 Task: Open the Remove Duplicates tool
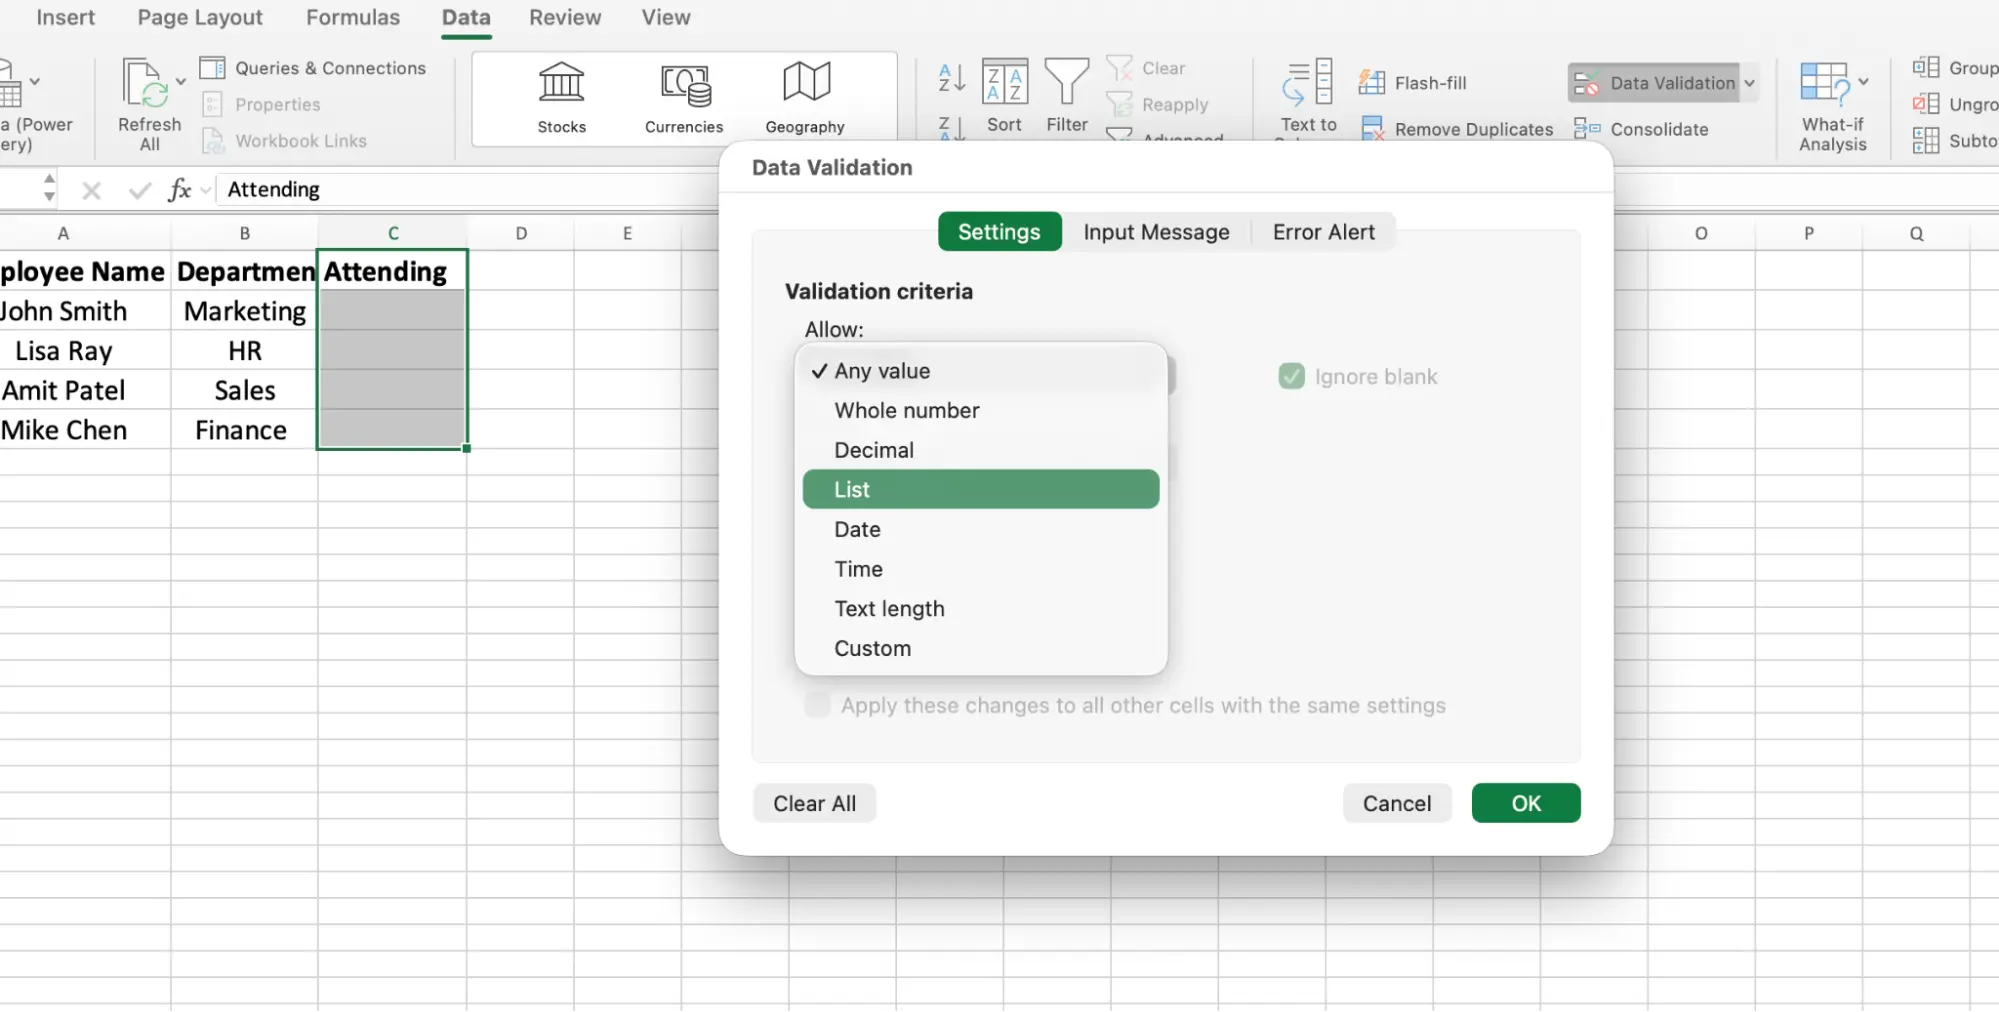coord(1374,128)
